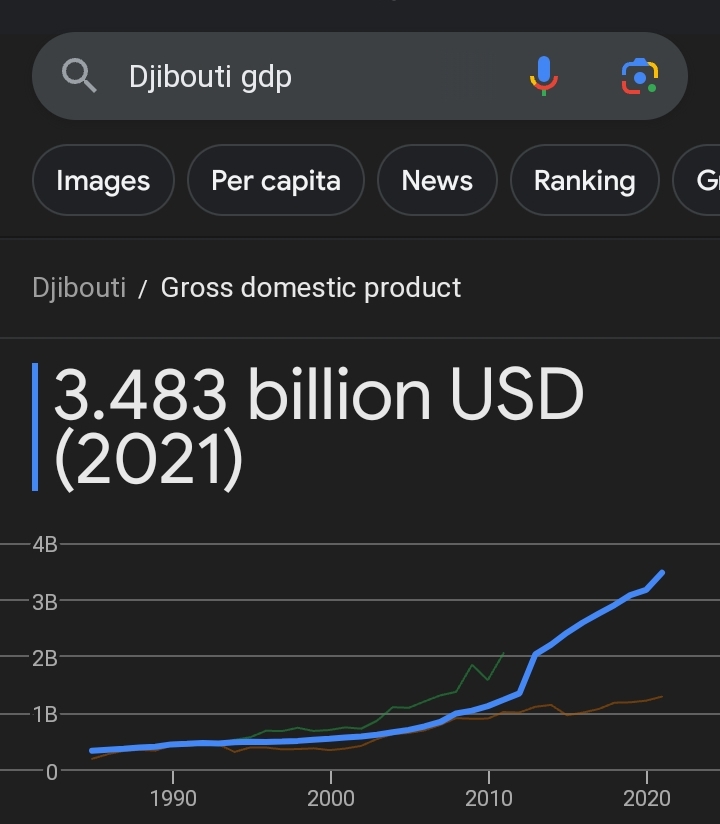Viewport: 720px width, 824px height.
Task: Tap the magnifying glass search icon
Action: coord(79,76)
